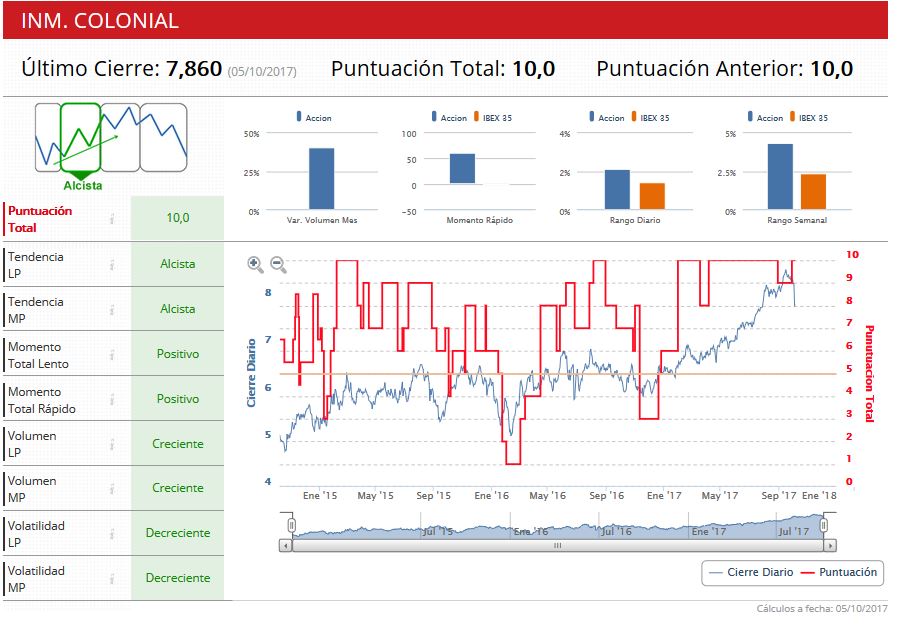Click the blue Var. Volumen Mes bar
Image resolution: width=897 pixels, height=626 pixels.
click(x=322, y=179)
